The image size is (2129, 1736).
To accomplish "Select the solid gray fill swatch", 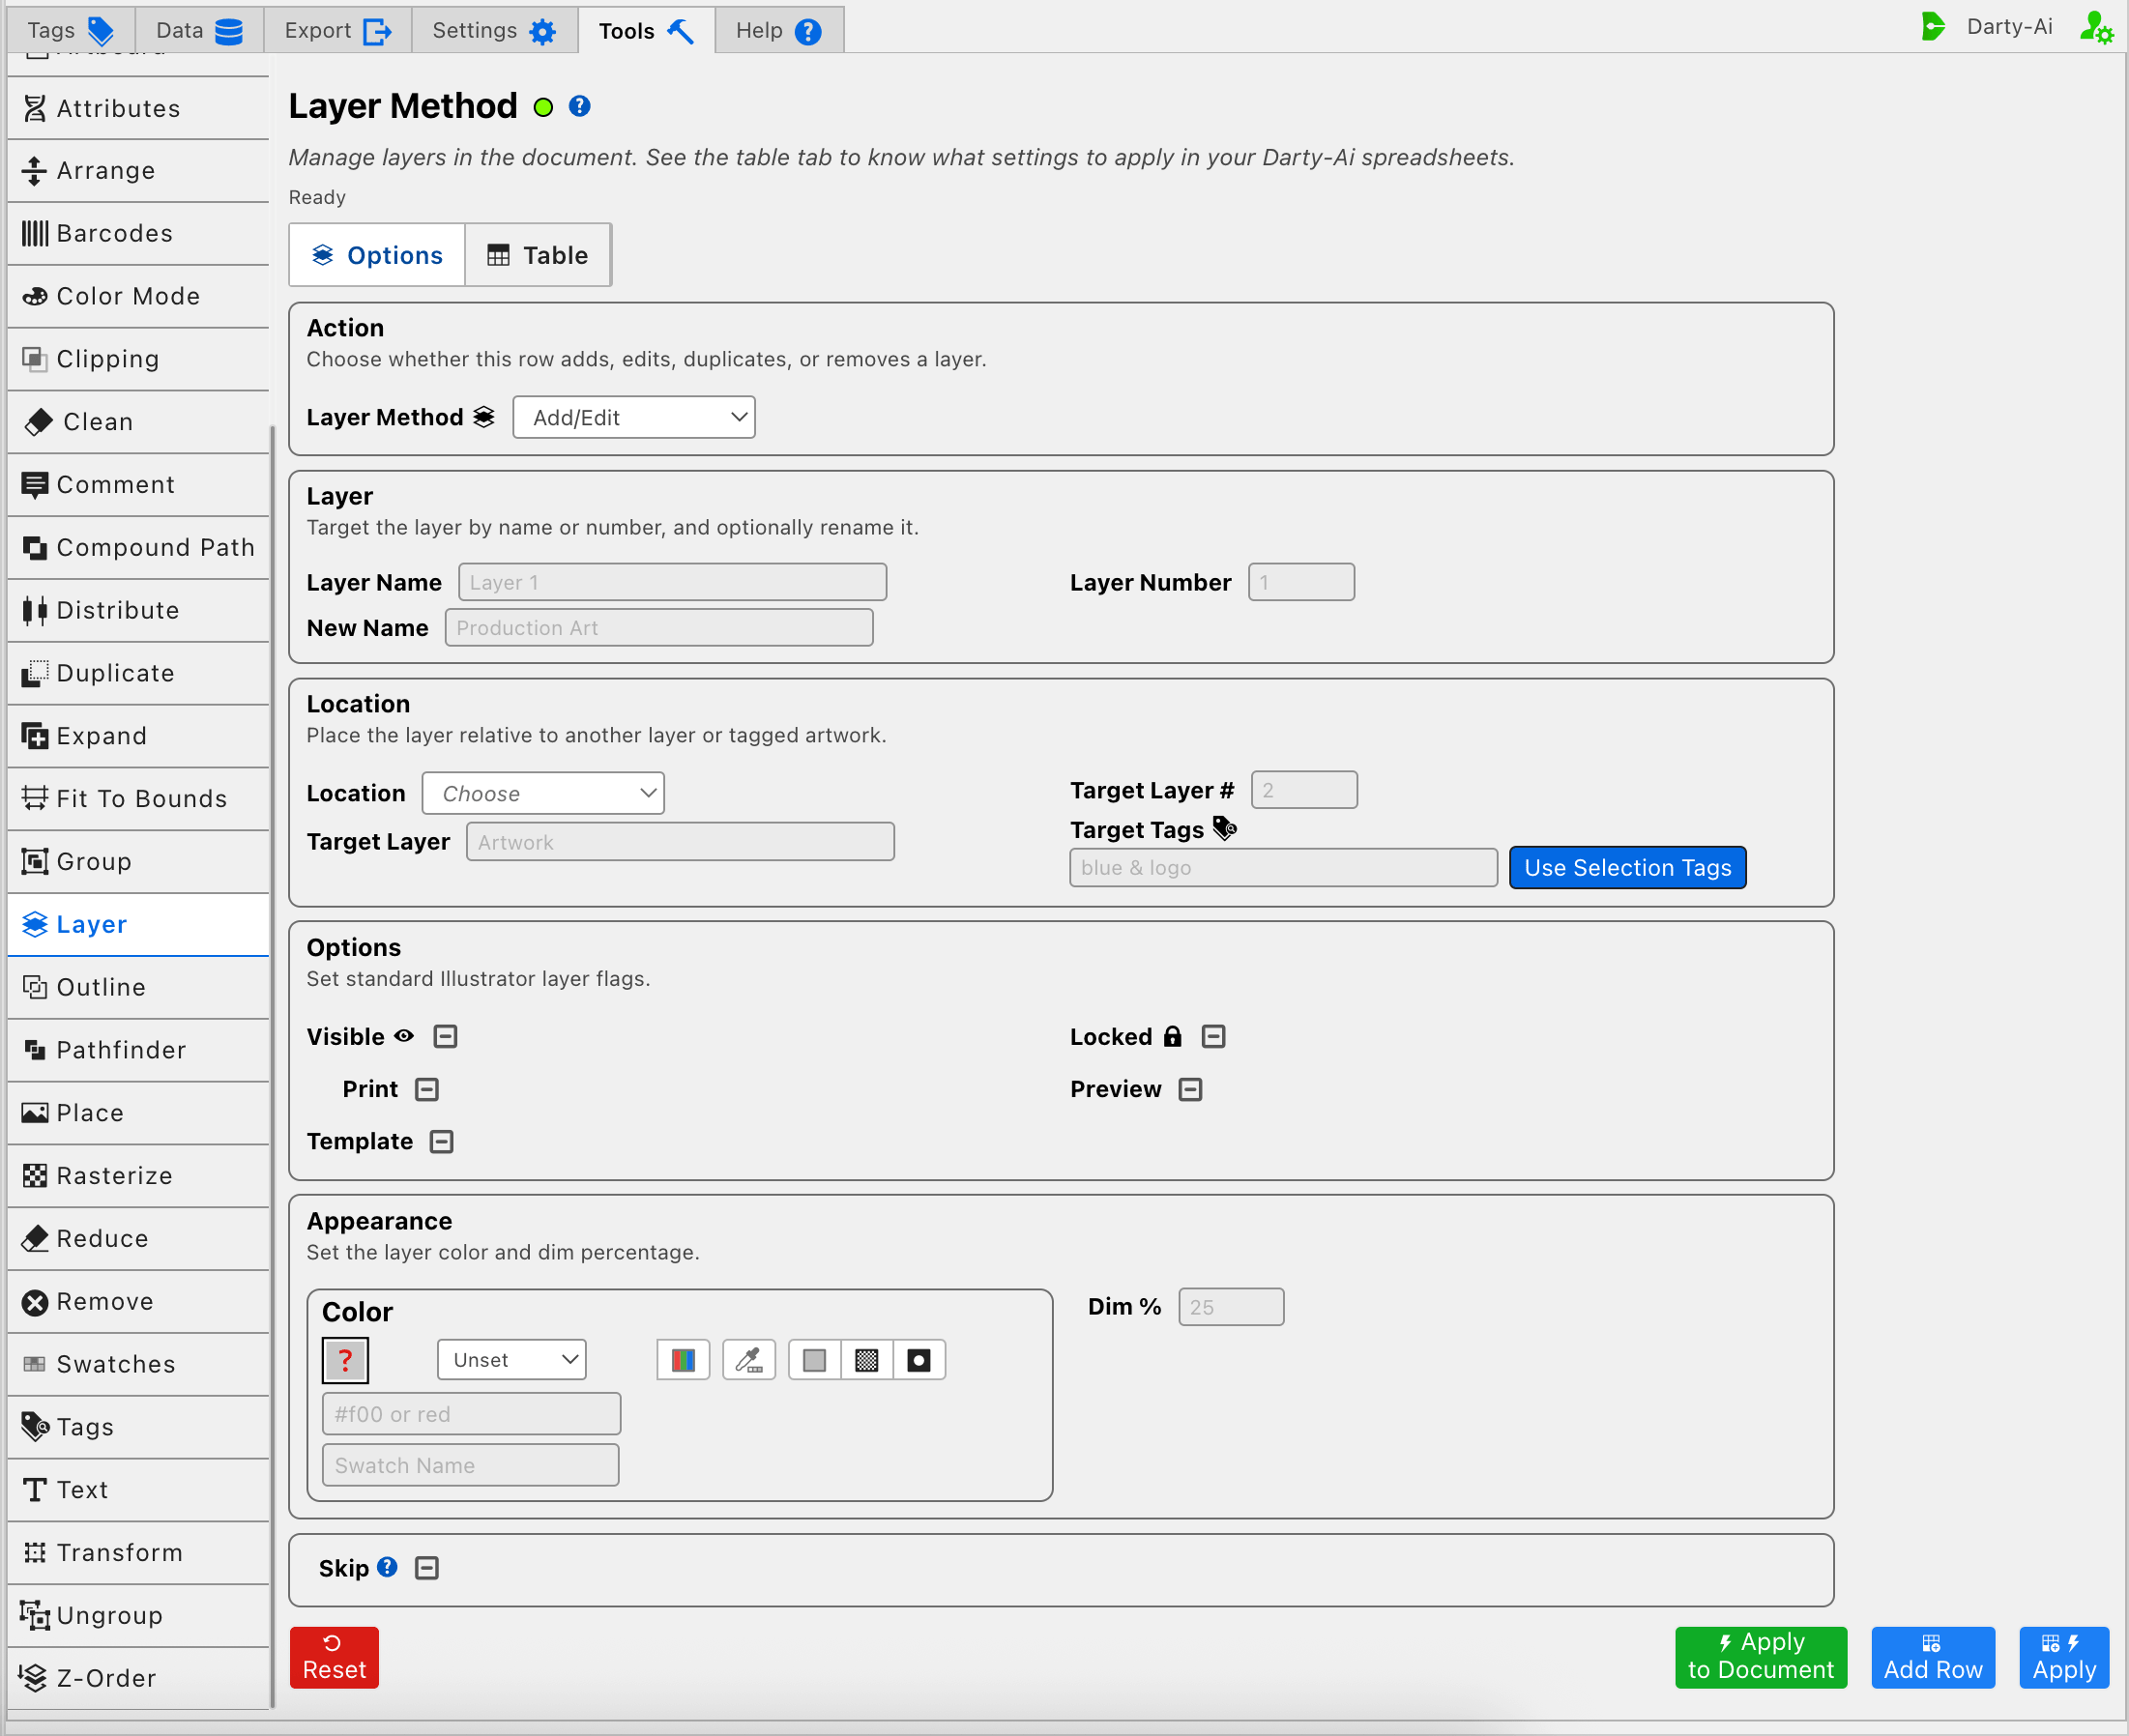I will [x=815, y=1360].
